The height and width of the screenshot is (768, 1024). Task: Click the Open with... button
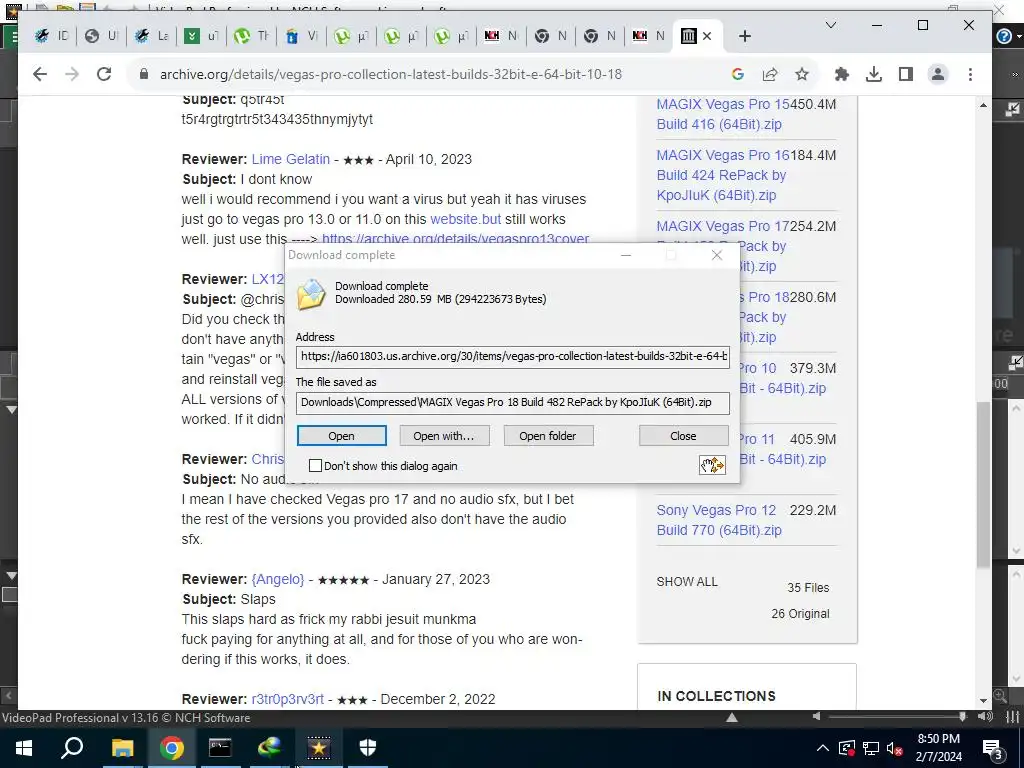pyautogui.click(x=444, y=436)
